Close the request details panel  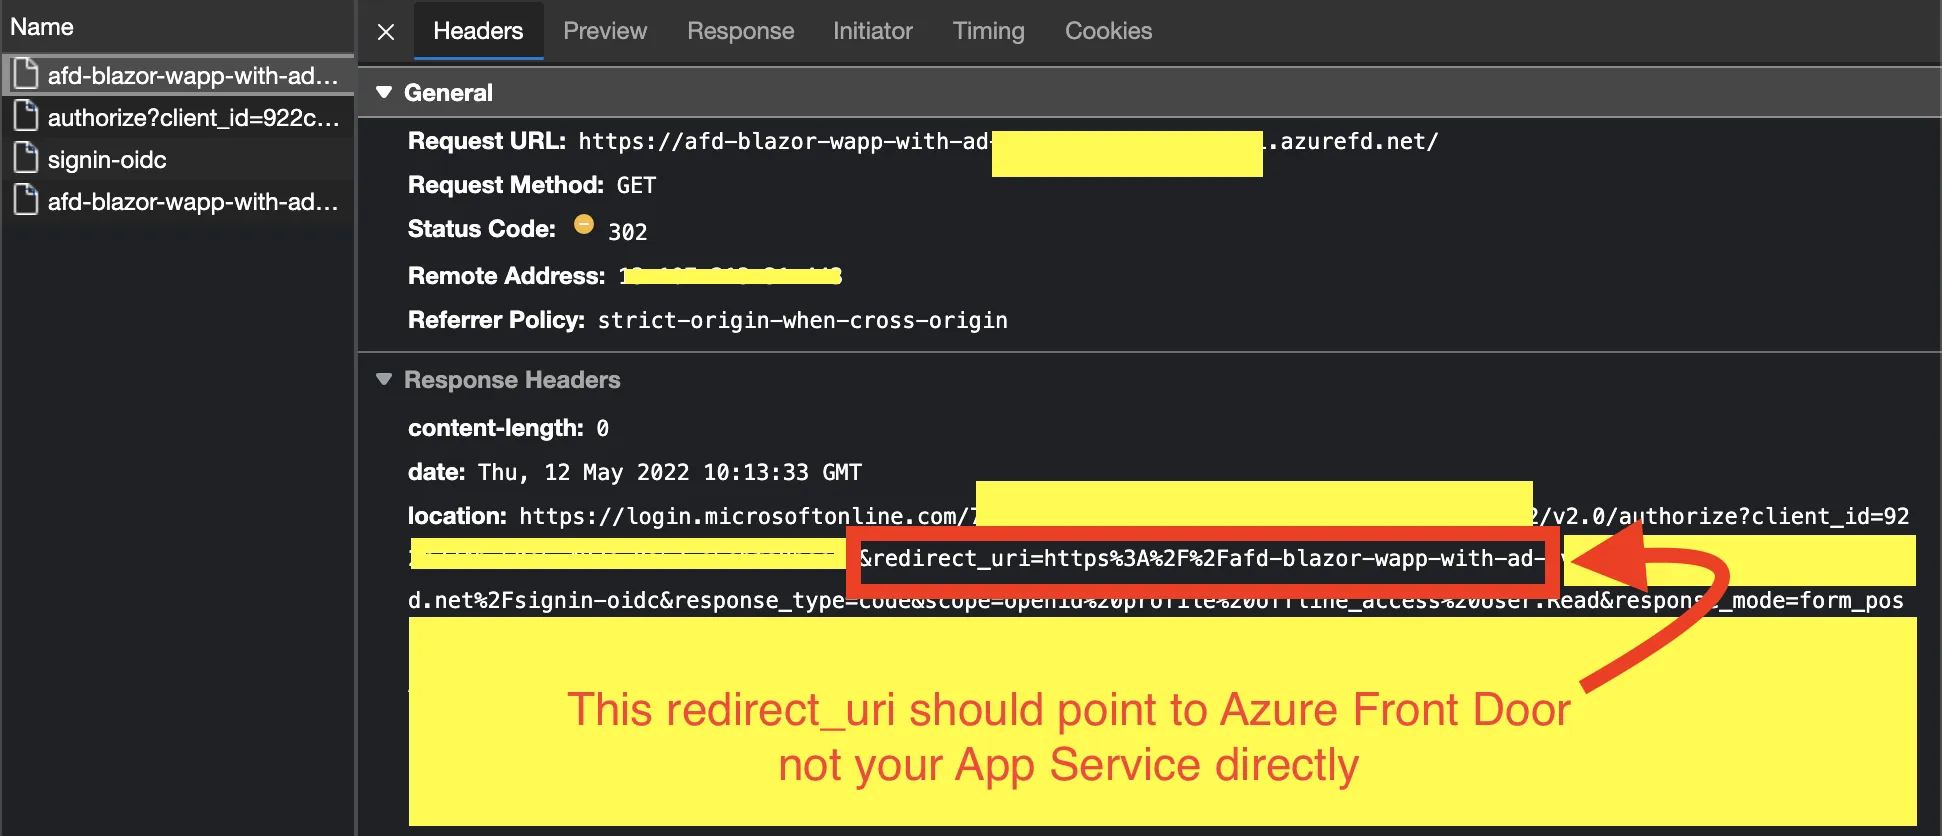tap(386, 32)
